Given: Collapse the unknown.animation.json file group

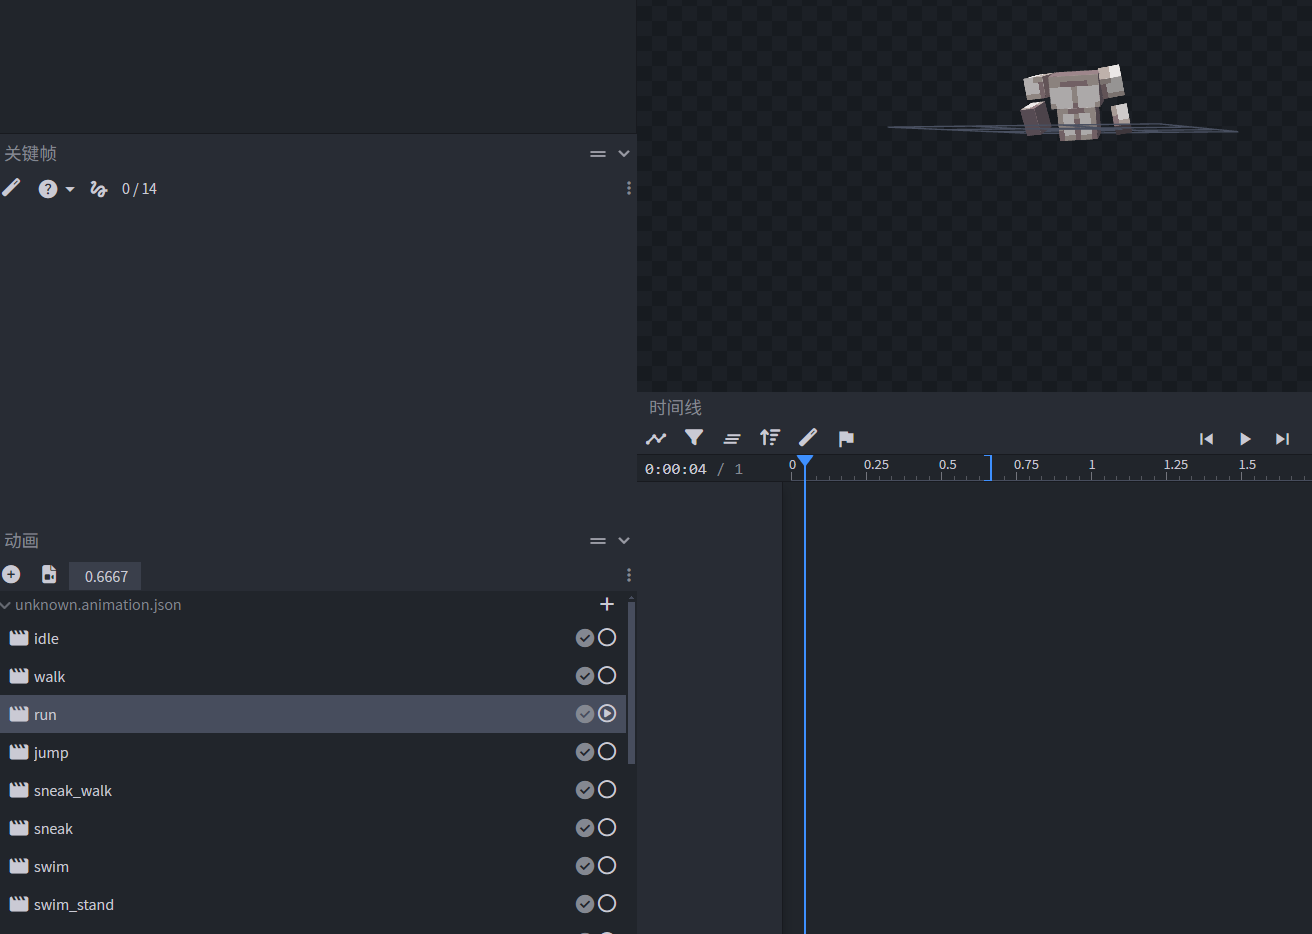Looking at the screenshot, I should (x=5, y=605).
